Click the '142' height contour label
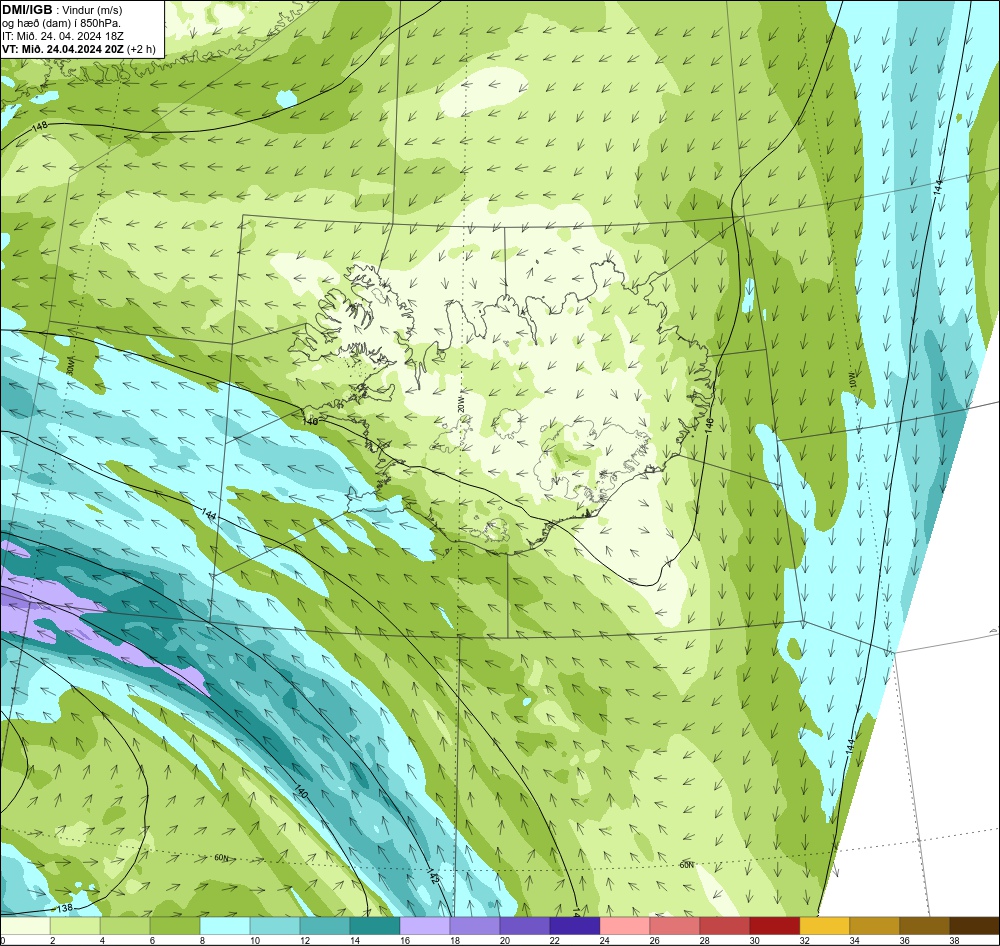The image size is (1000, 946). (433, 875)
